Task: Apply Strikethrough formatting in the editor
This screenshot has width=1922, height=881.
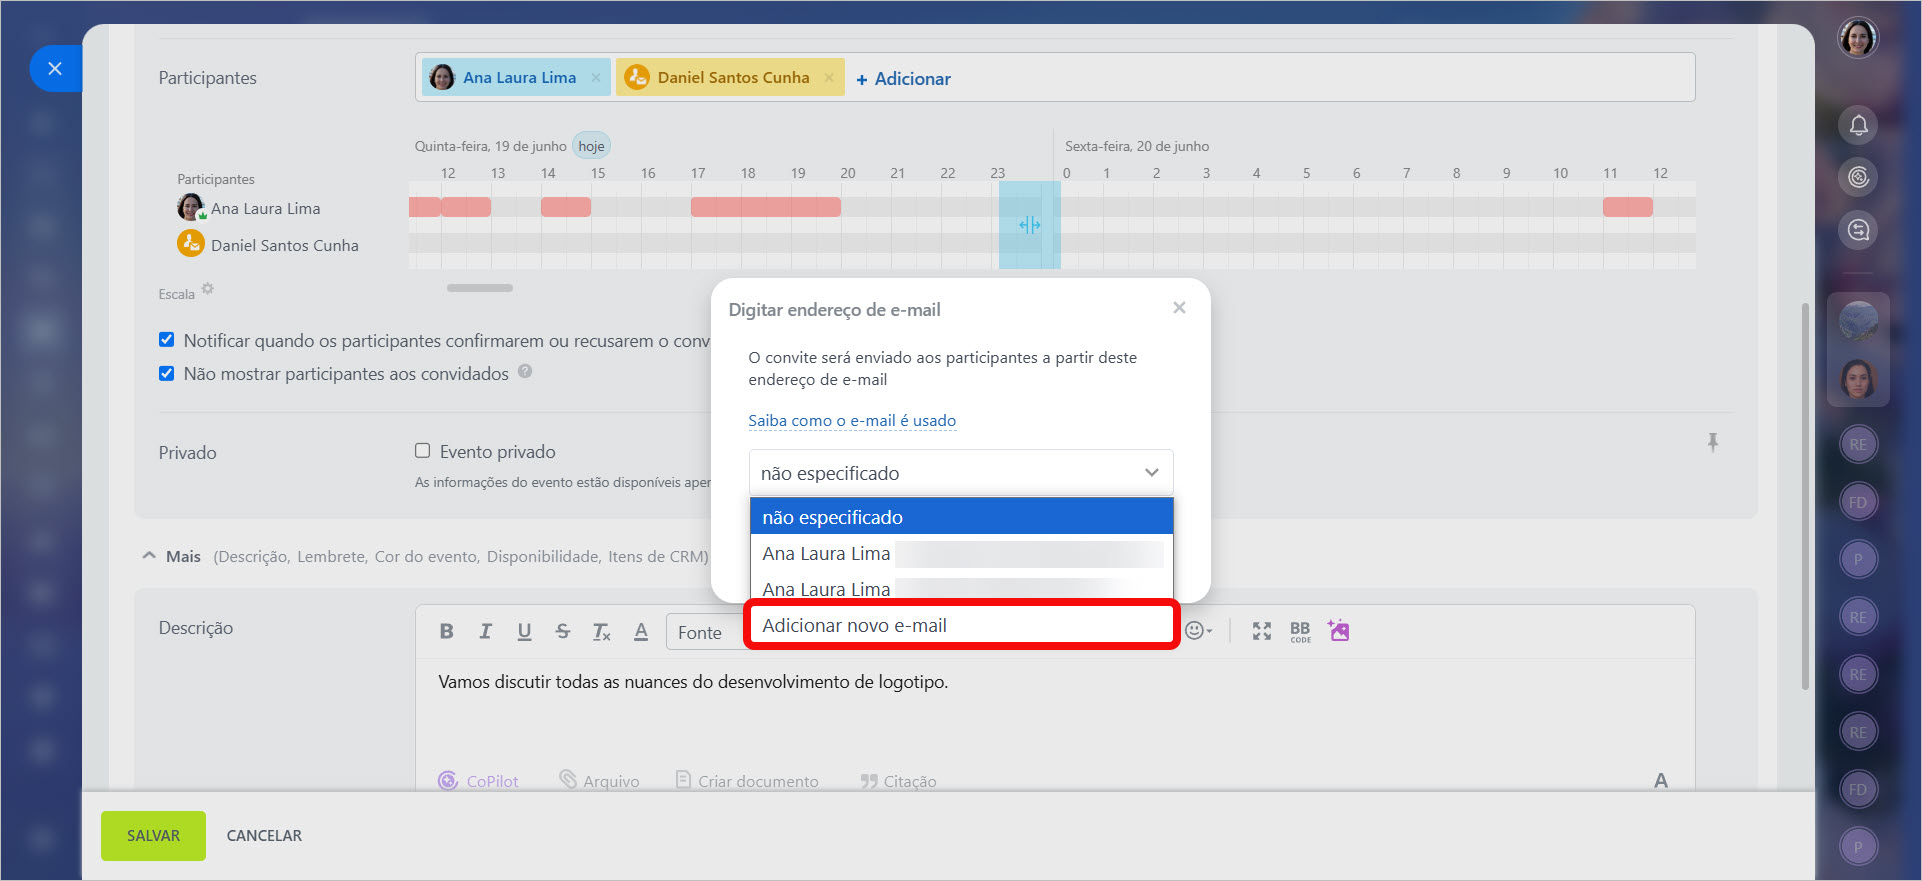Action: 563,631
